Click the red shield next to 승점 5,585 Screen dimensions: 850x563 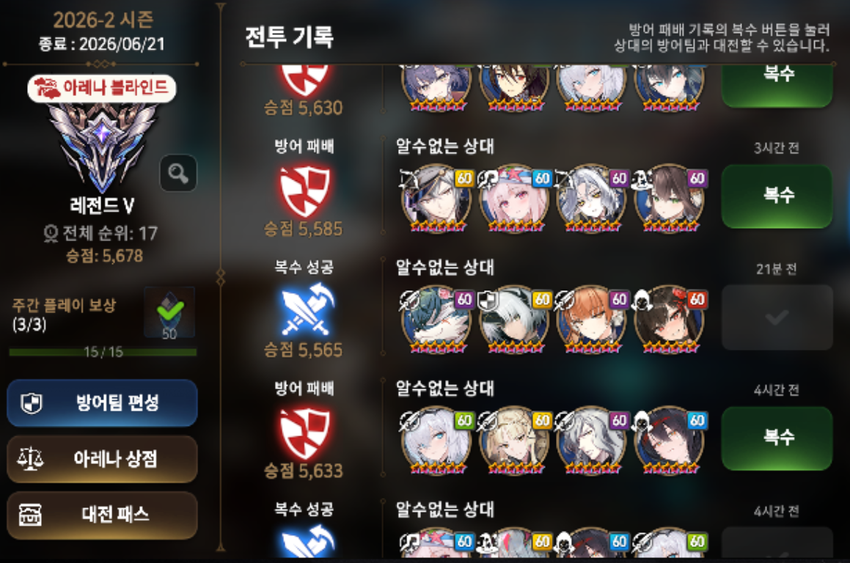pyautogui.click(x=305, y=191)
